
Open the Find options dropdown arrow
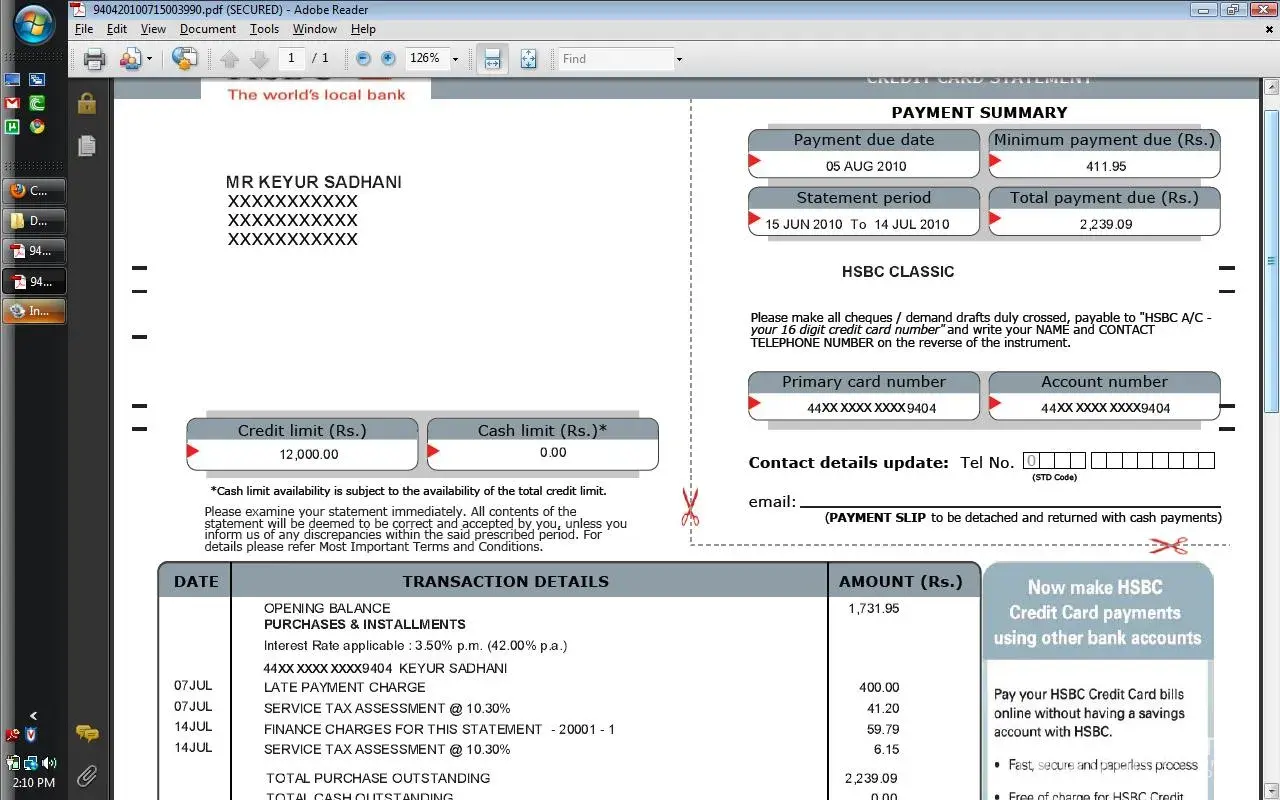(679, 59)
